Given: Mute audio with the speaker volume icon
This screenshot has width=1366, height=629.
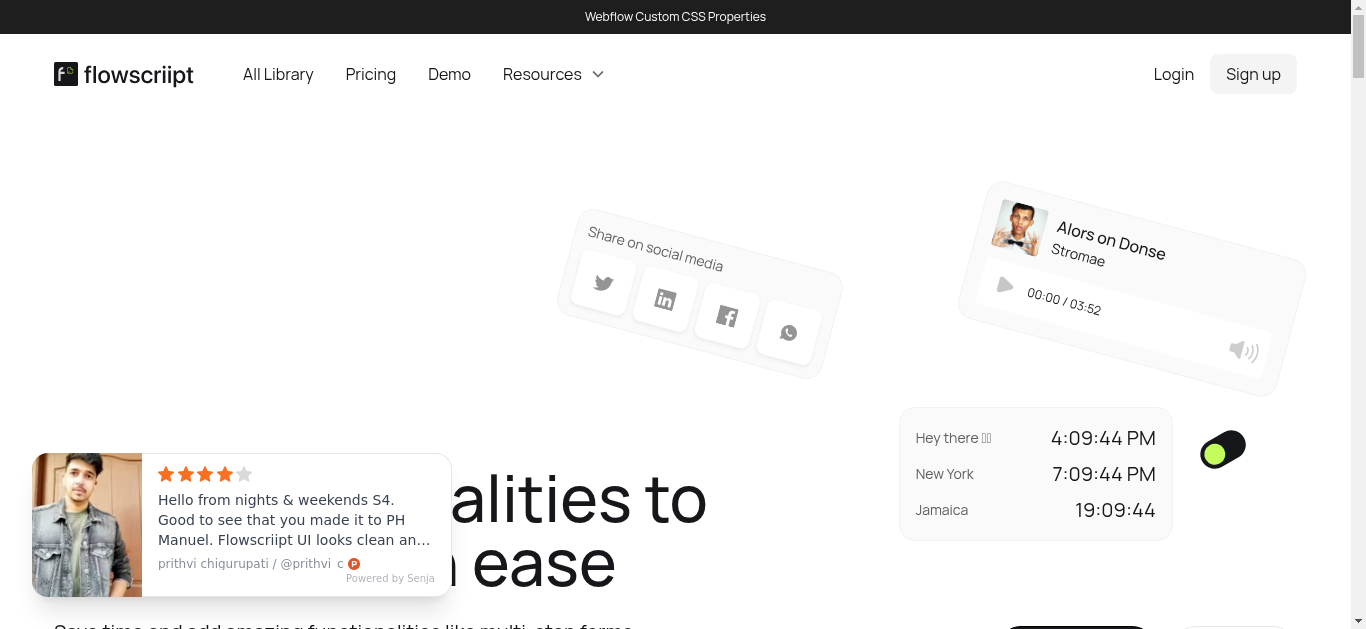Looking at the screenshot, I should point(1243,350).
